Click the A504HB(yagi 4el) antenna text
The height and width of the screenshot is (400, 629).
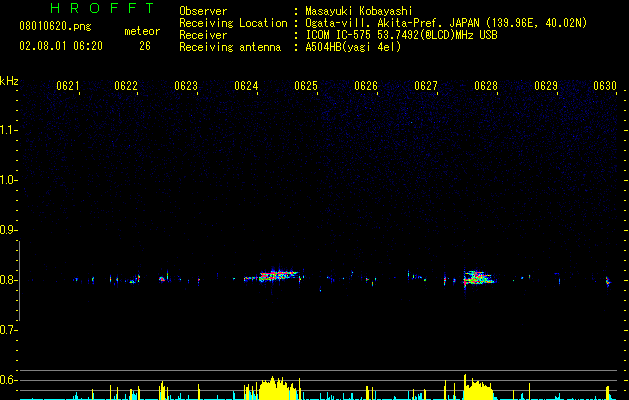[353, 47]
